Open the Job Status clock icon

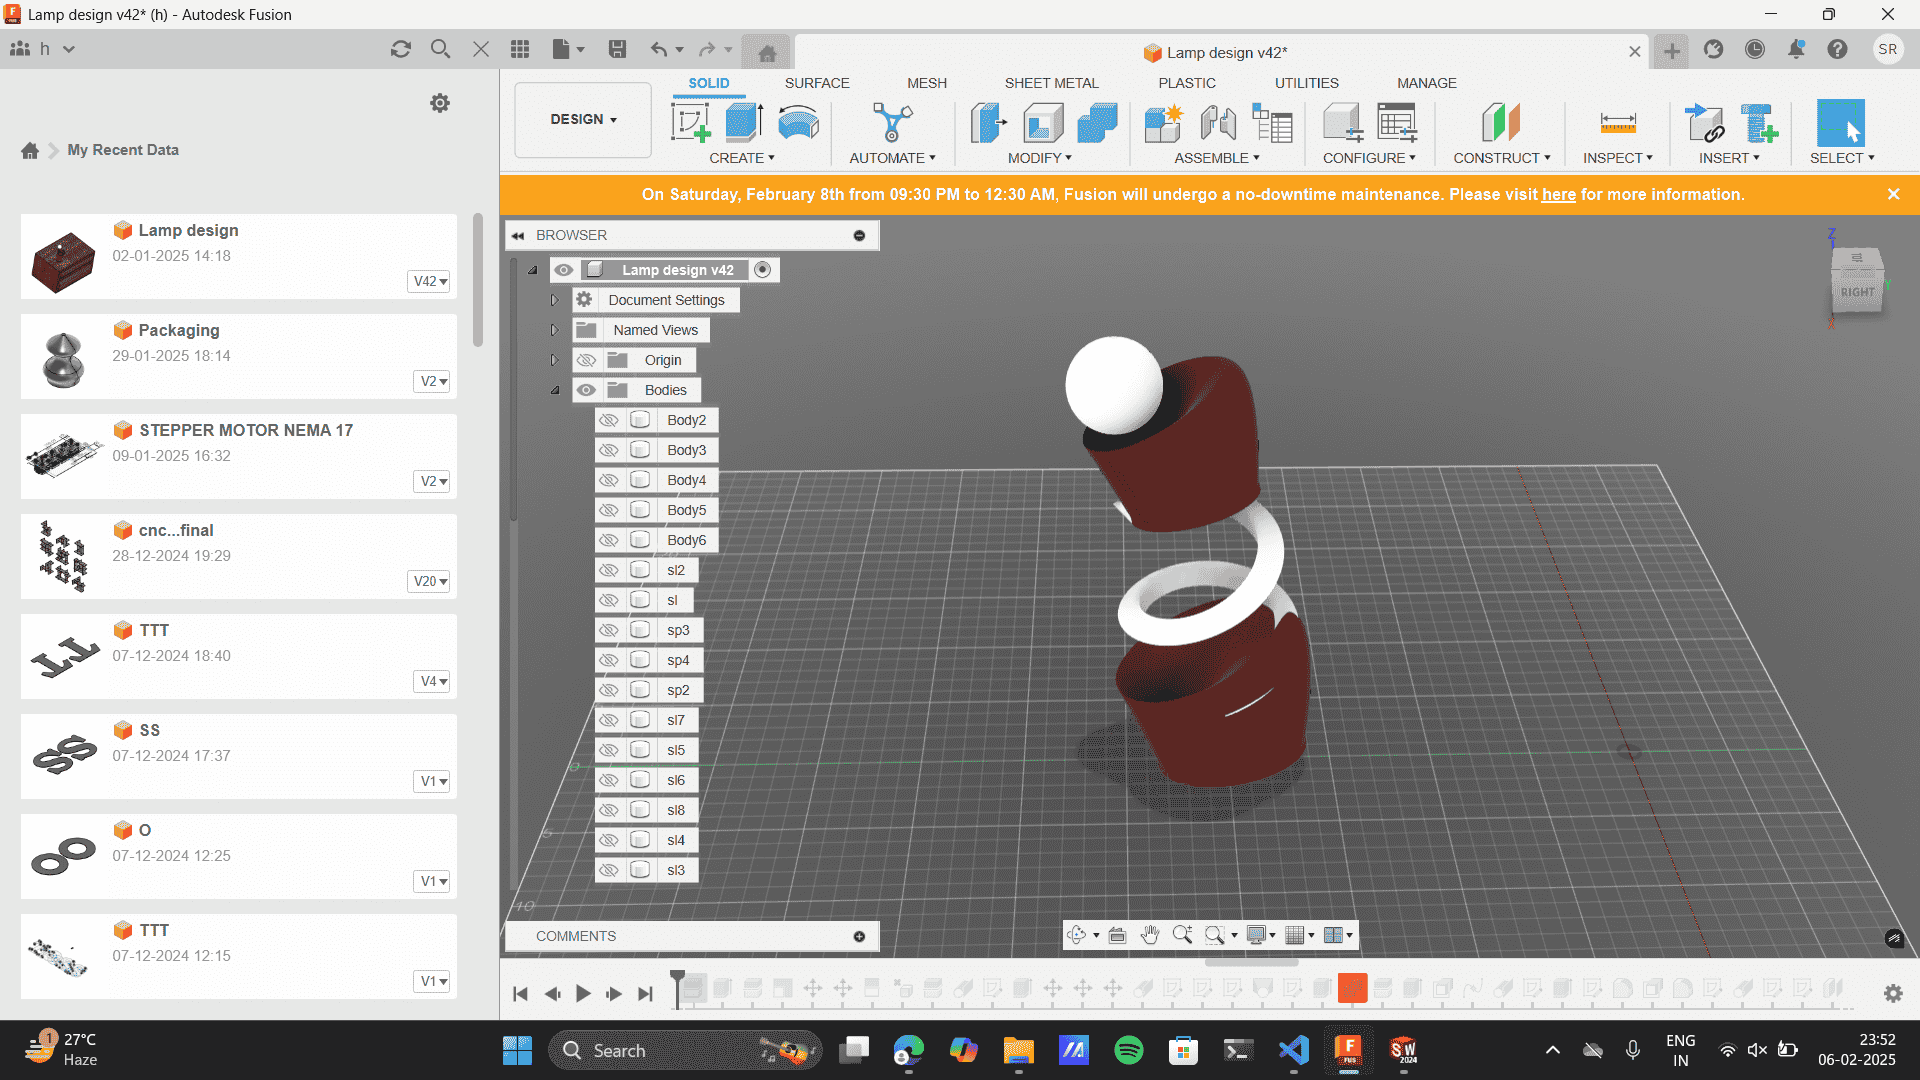pos(1755,49)
